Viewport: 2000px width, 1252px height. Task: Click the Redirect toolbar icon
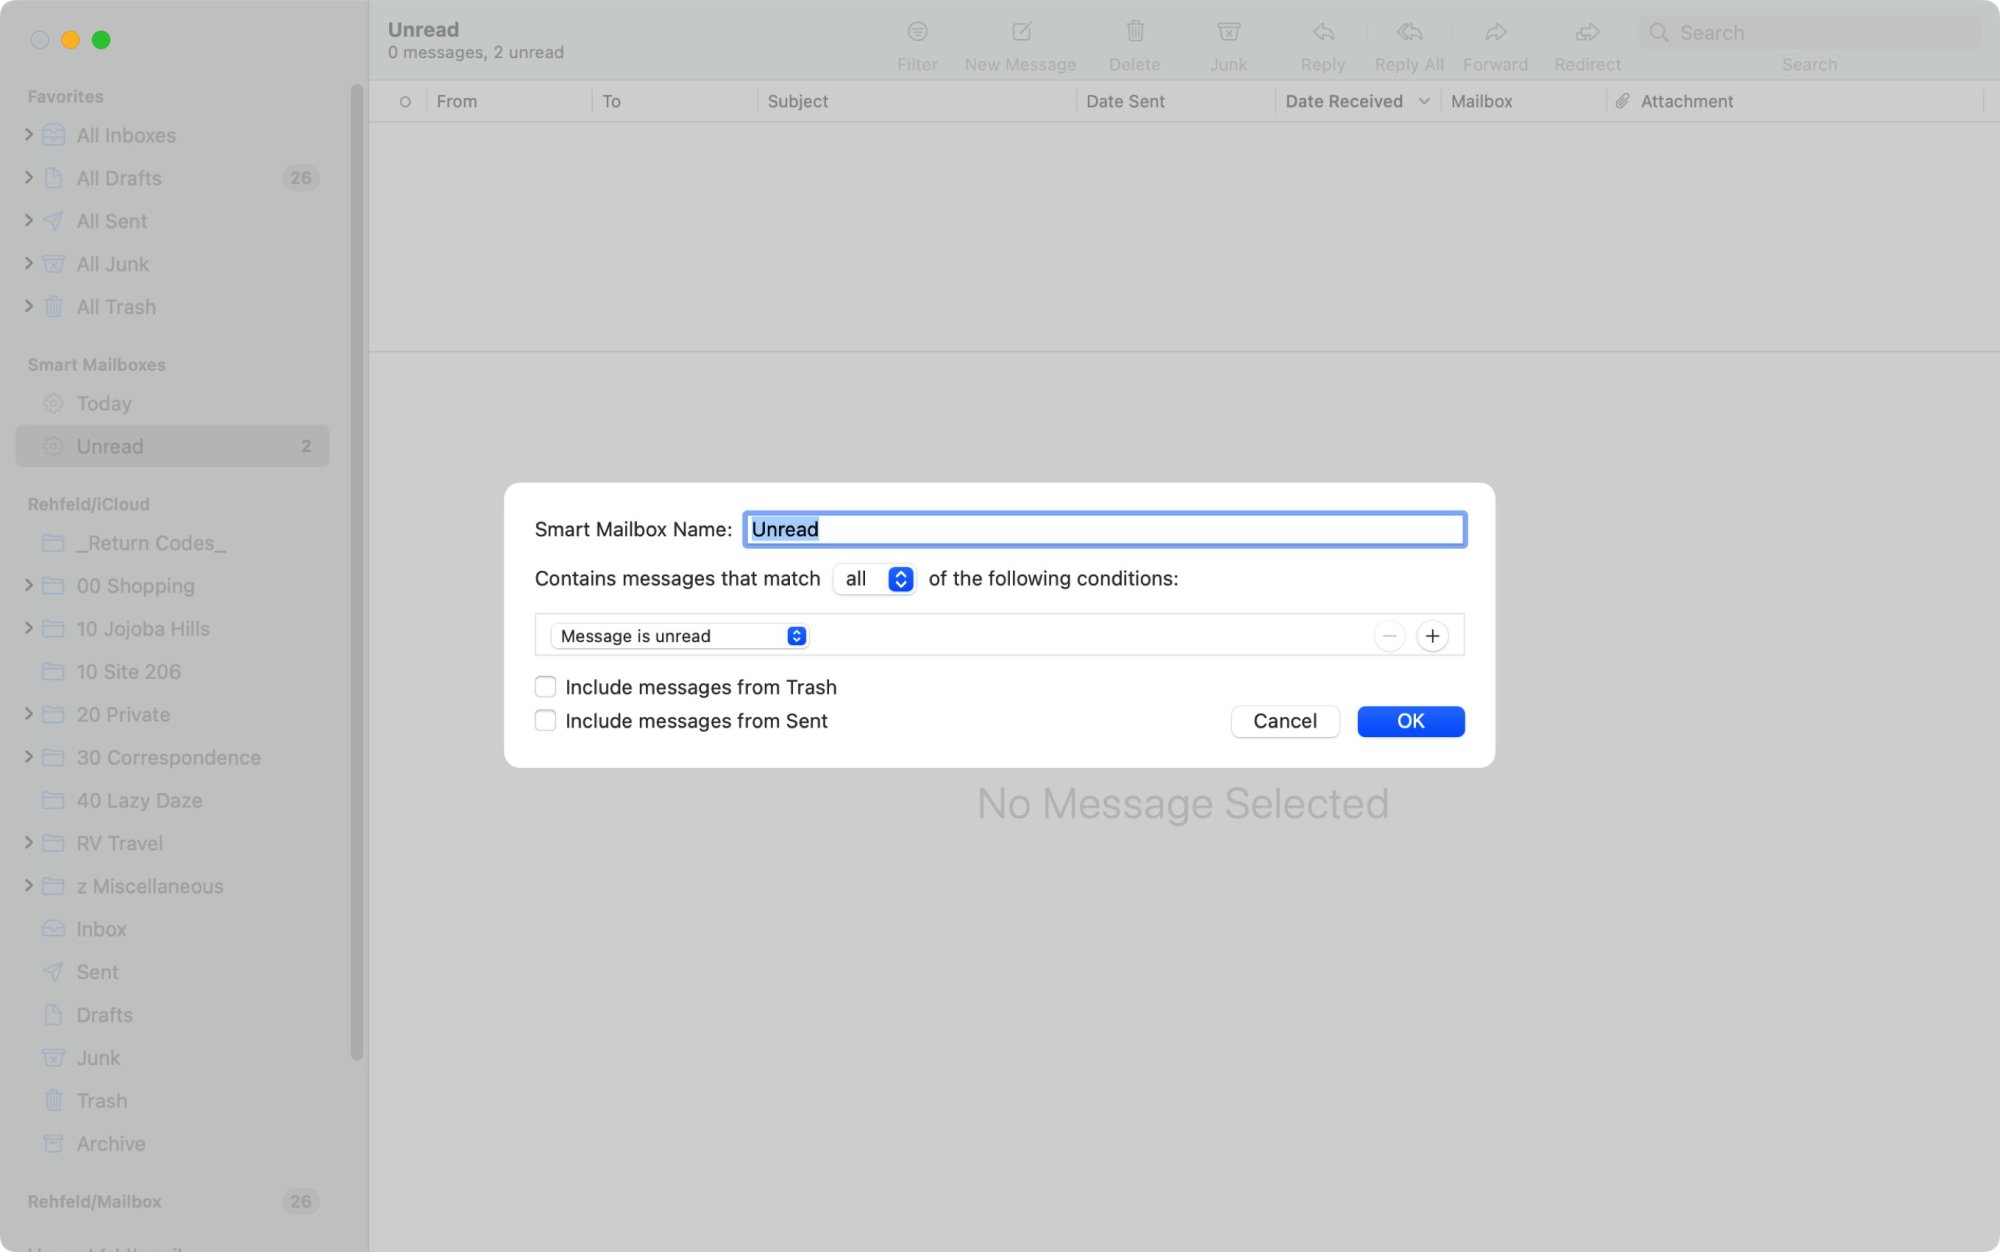1587,33
